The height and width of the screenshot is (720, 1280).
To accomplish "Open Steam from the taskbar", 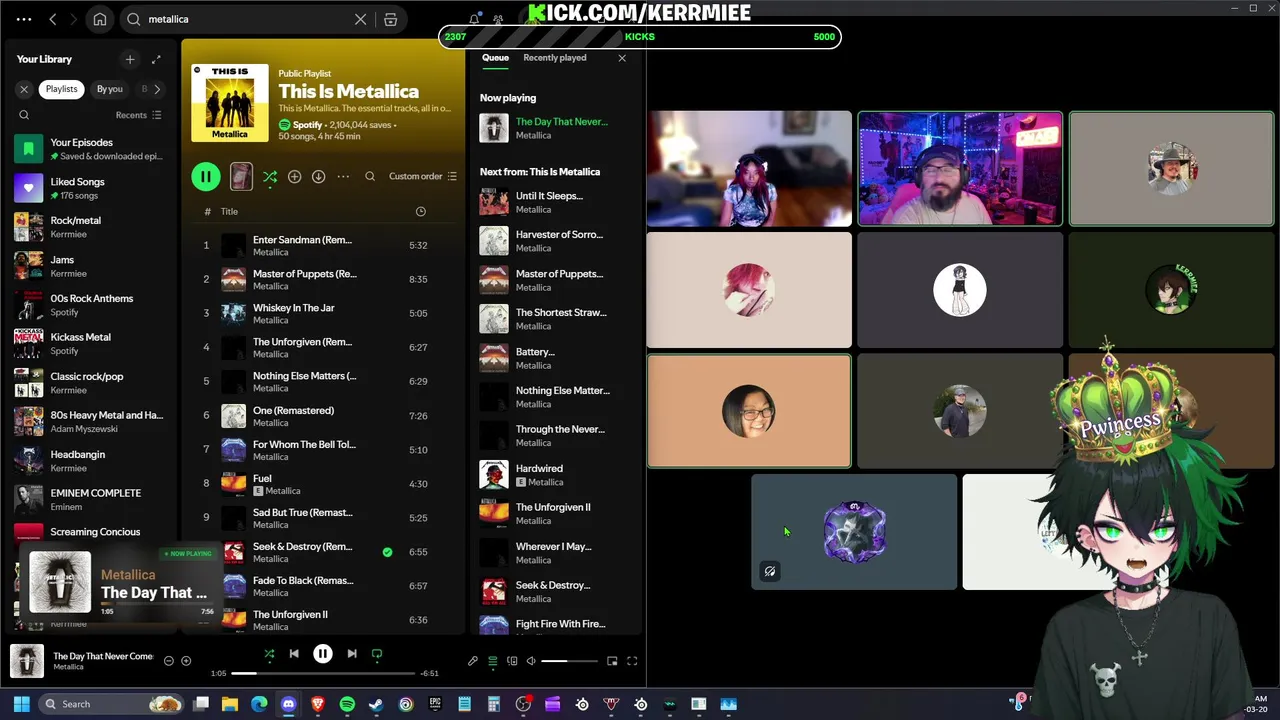I will [x=376, y=704].
